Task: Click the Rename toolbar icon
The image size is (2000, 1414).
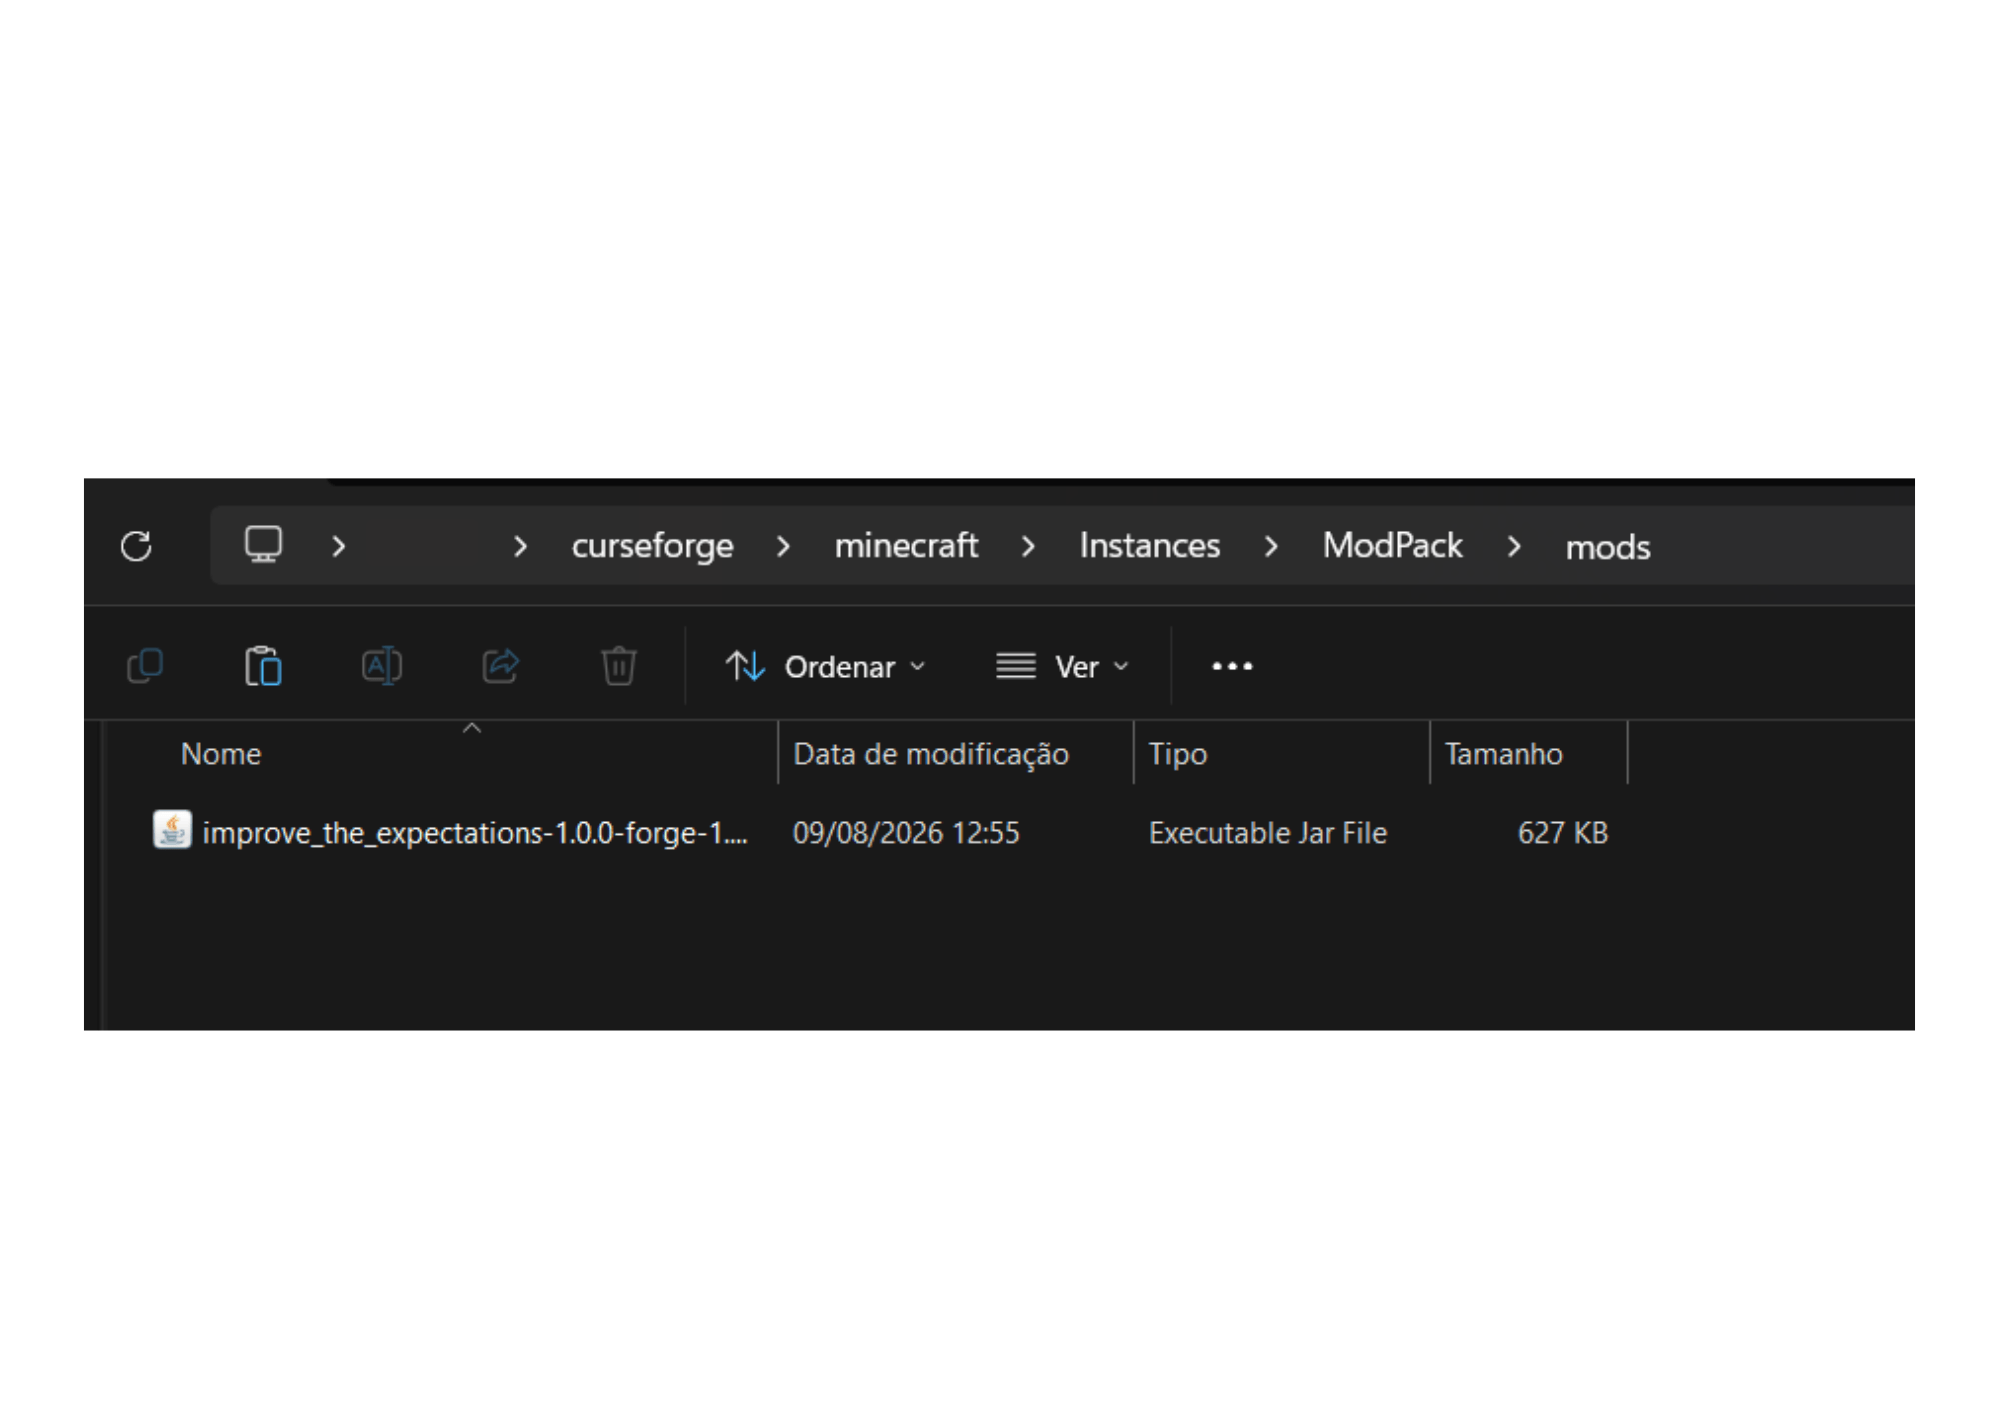Action: pyautogui.click(x=382, y=666)
